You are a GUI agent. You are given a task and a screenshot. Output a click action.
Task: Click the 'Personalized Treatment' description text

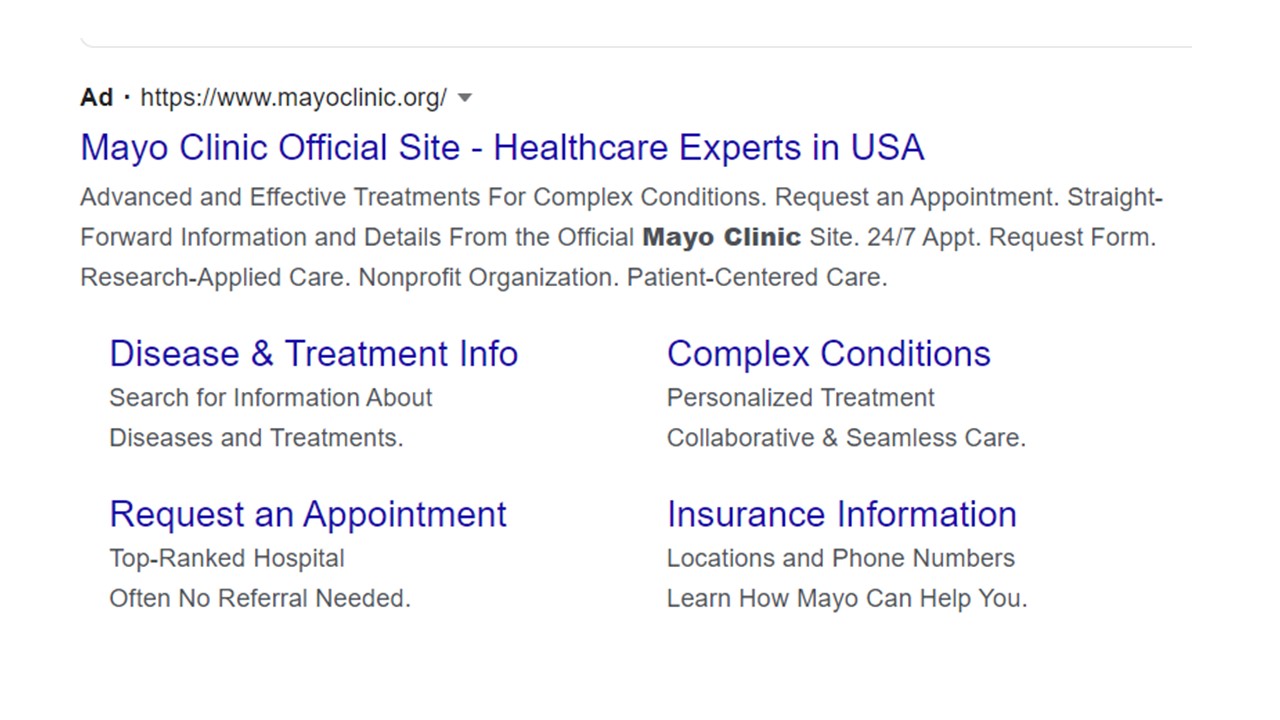[801, 398]
